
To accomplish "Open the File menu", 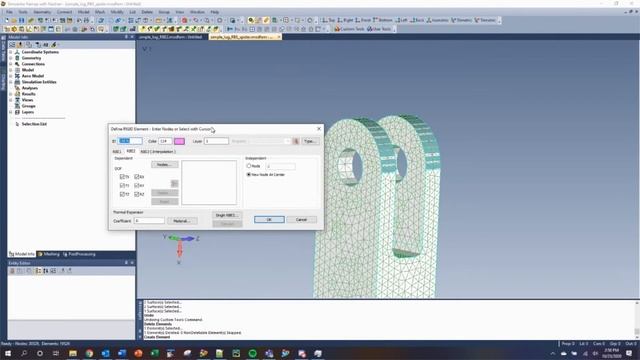I will 9,12.
